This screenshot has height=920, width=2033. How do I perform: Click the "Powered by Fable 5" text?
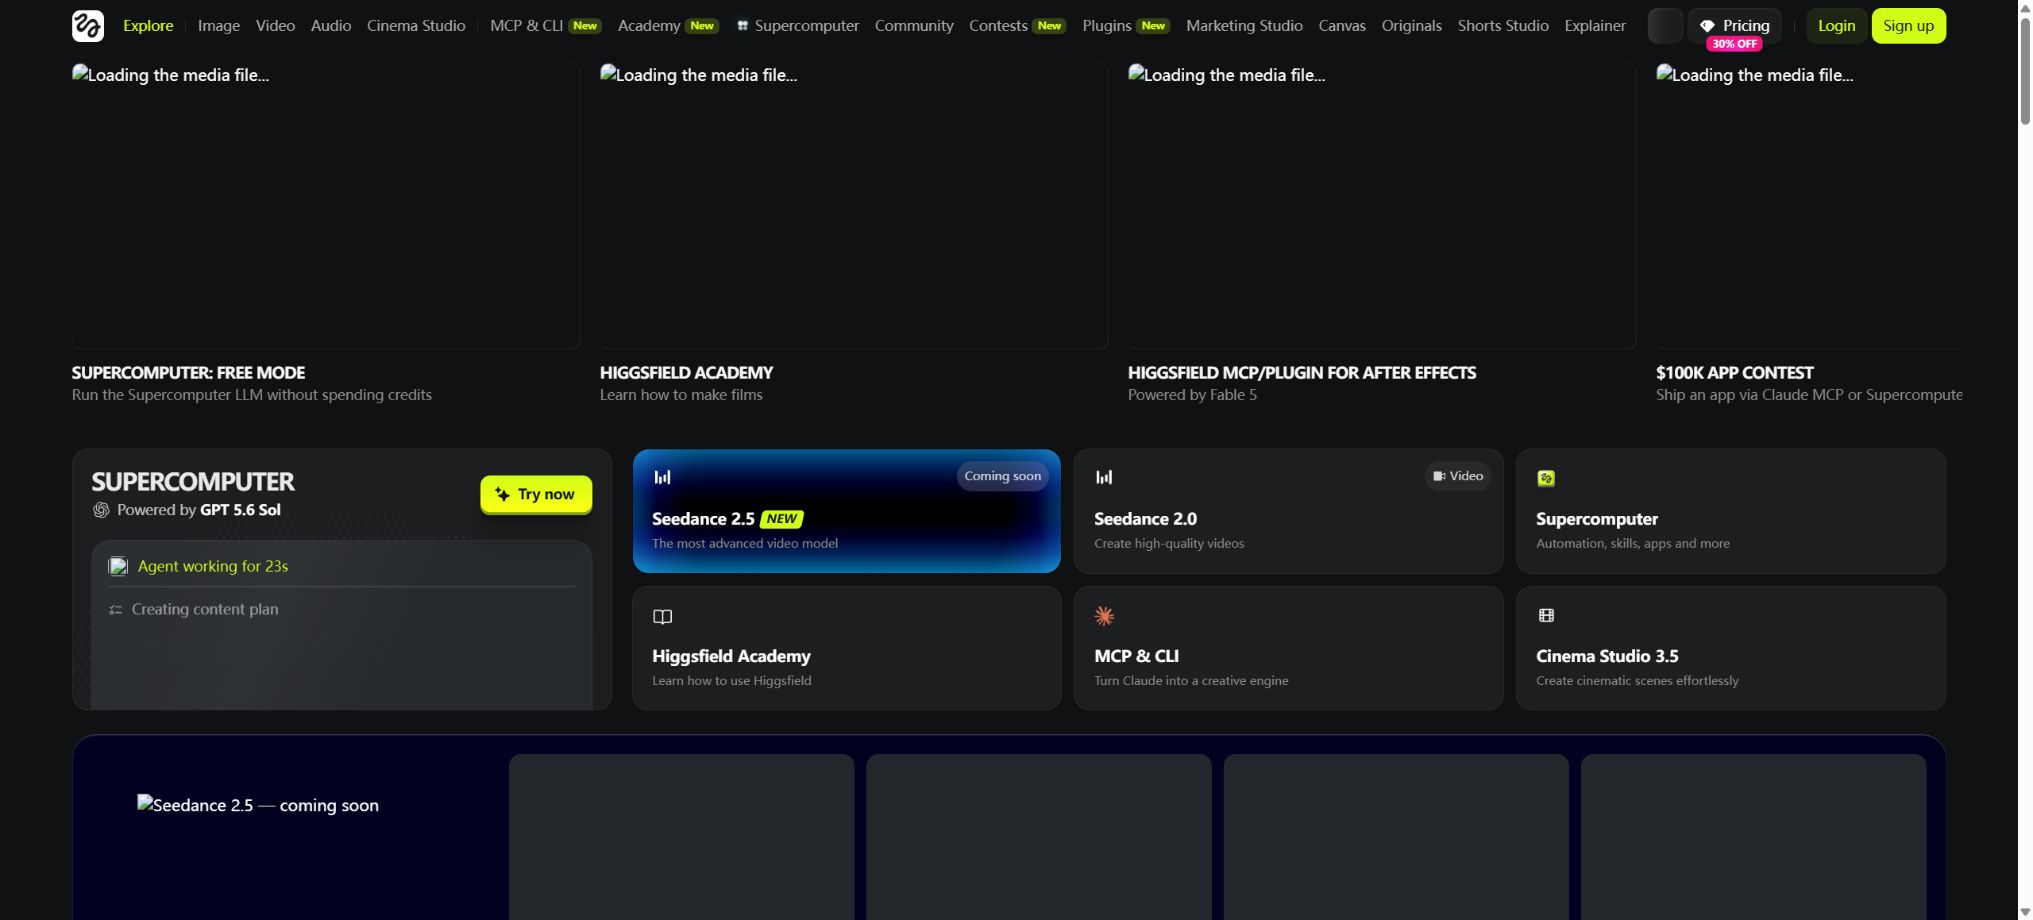coord(1192,395)
